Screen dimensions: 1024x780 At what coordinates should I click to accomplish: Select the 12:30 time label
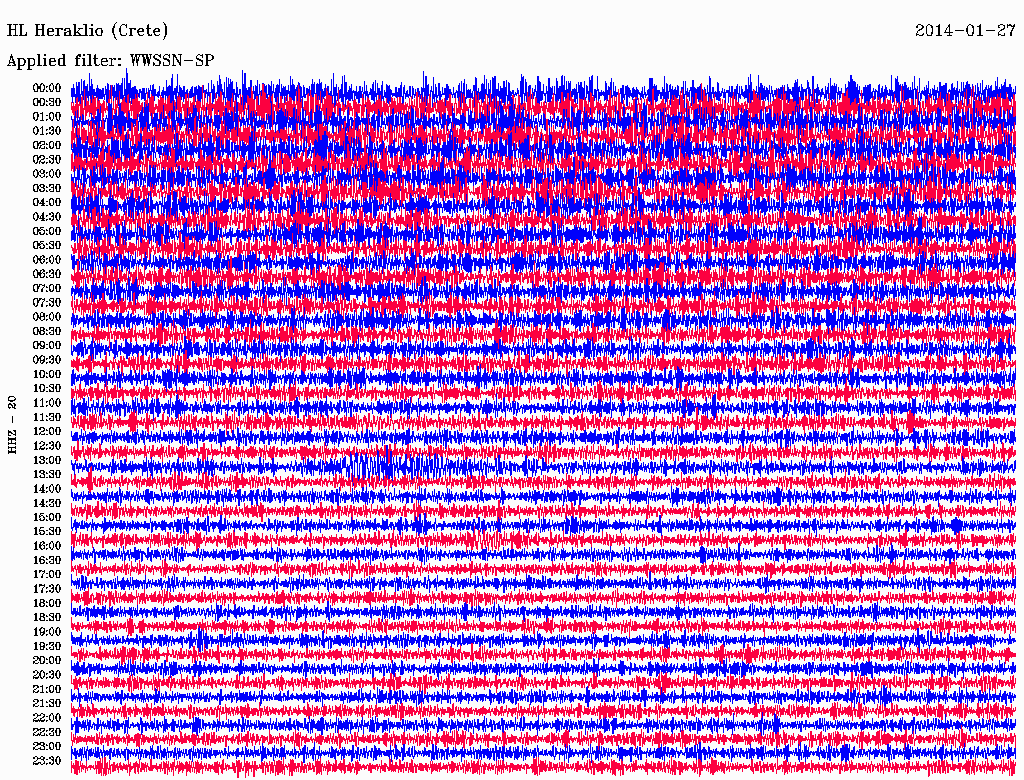(47, 446)
